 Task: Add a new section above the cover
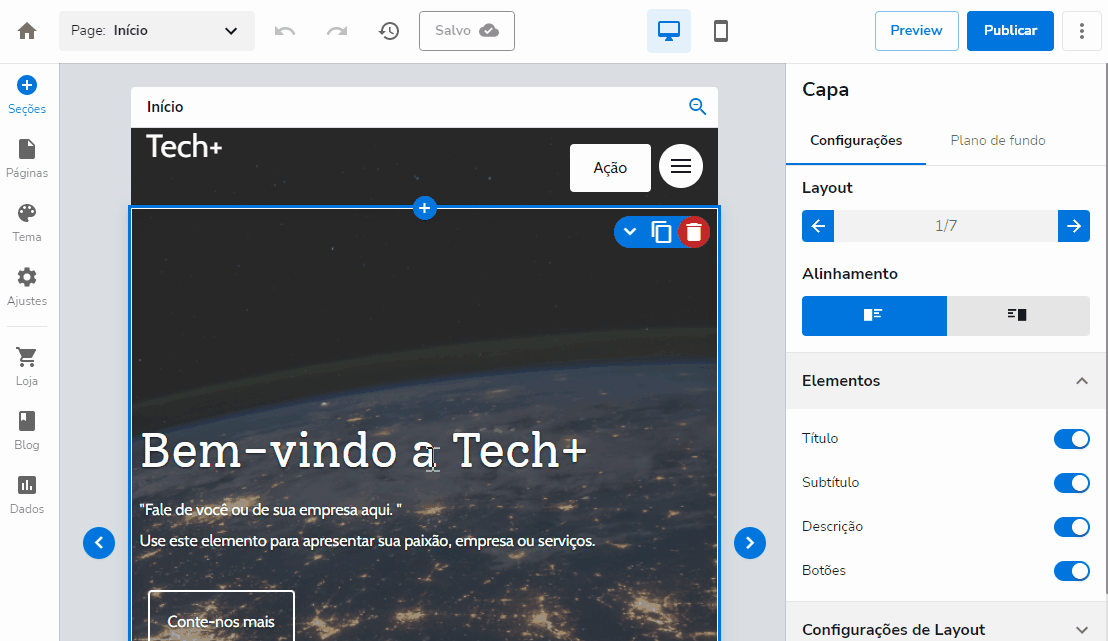tap(425, 208)
